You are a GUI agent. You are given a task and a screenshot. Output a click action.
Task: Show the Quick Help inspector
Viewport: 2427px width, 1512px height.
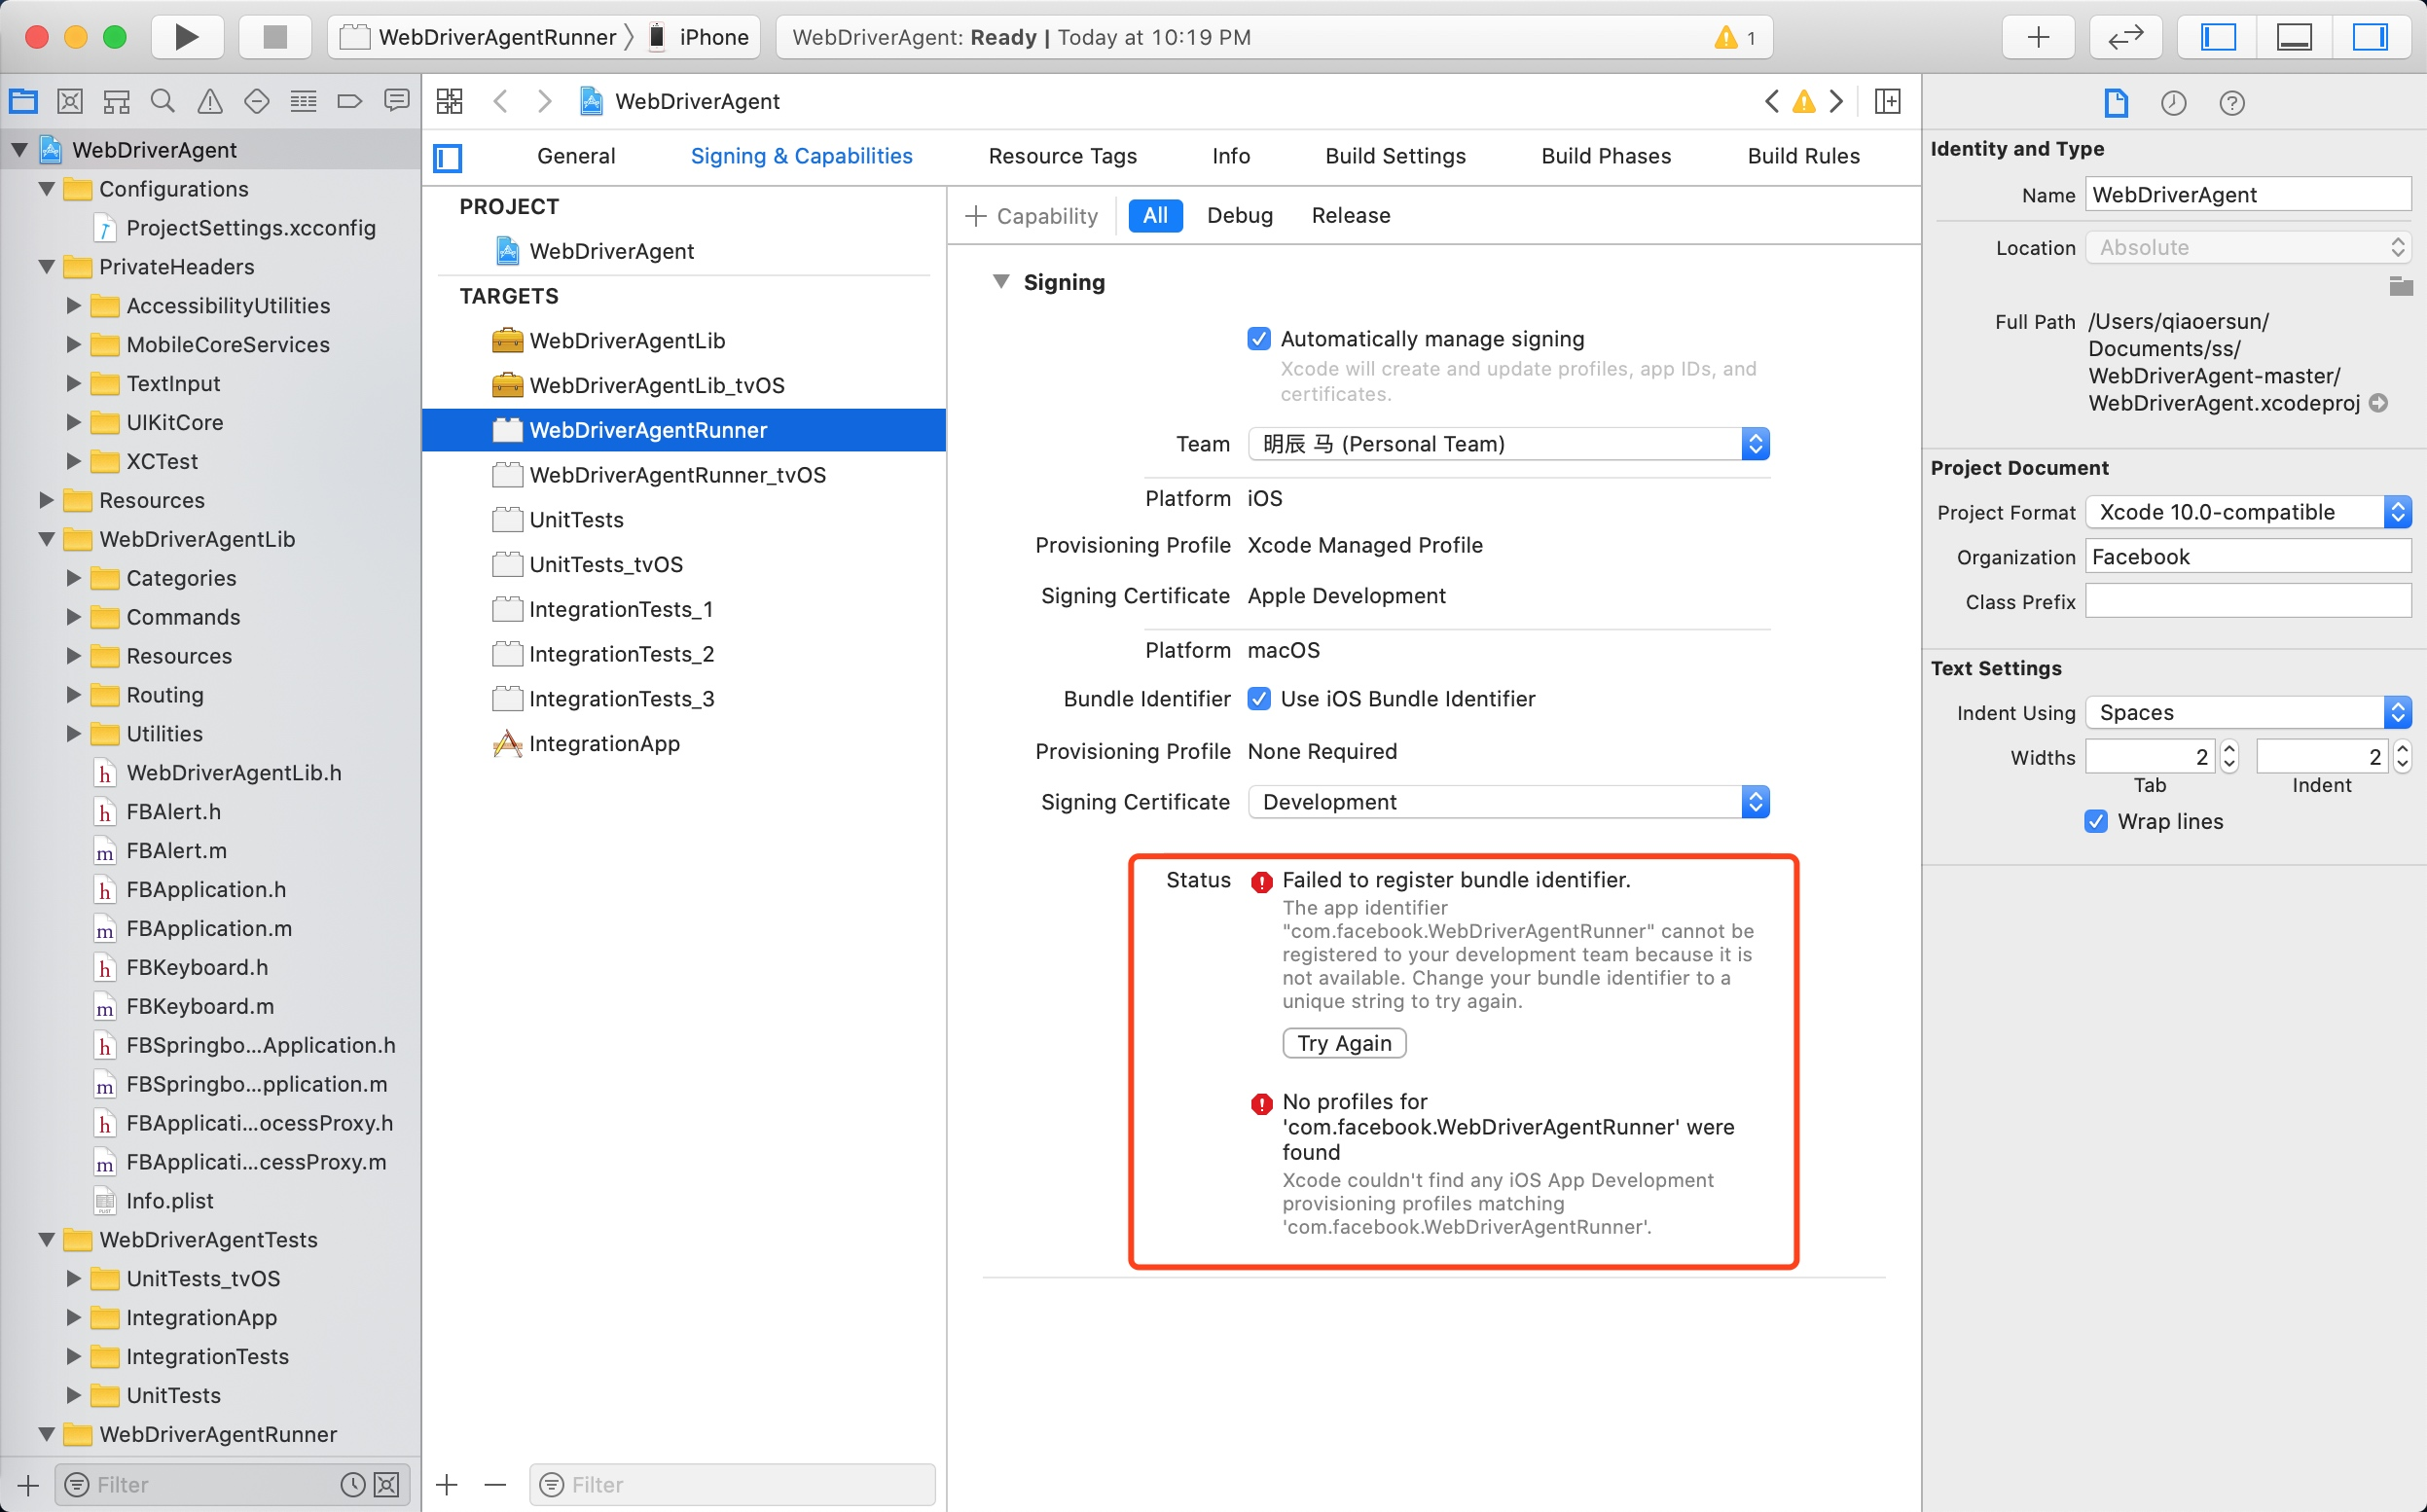[2232, 103]
